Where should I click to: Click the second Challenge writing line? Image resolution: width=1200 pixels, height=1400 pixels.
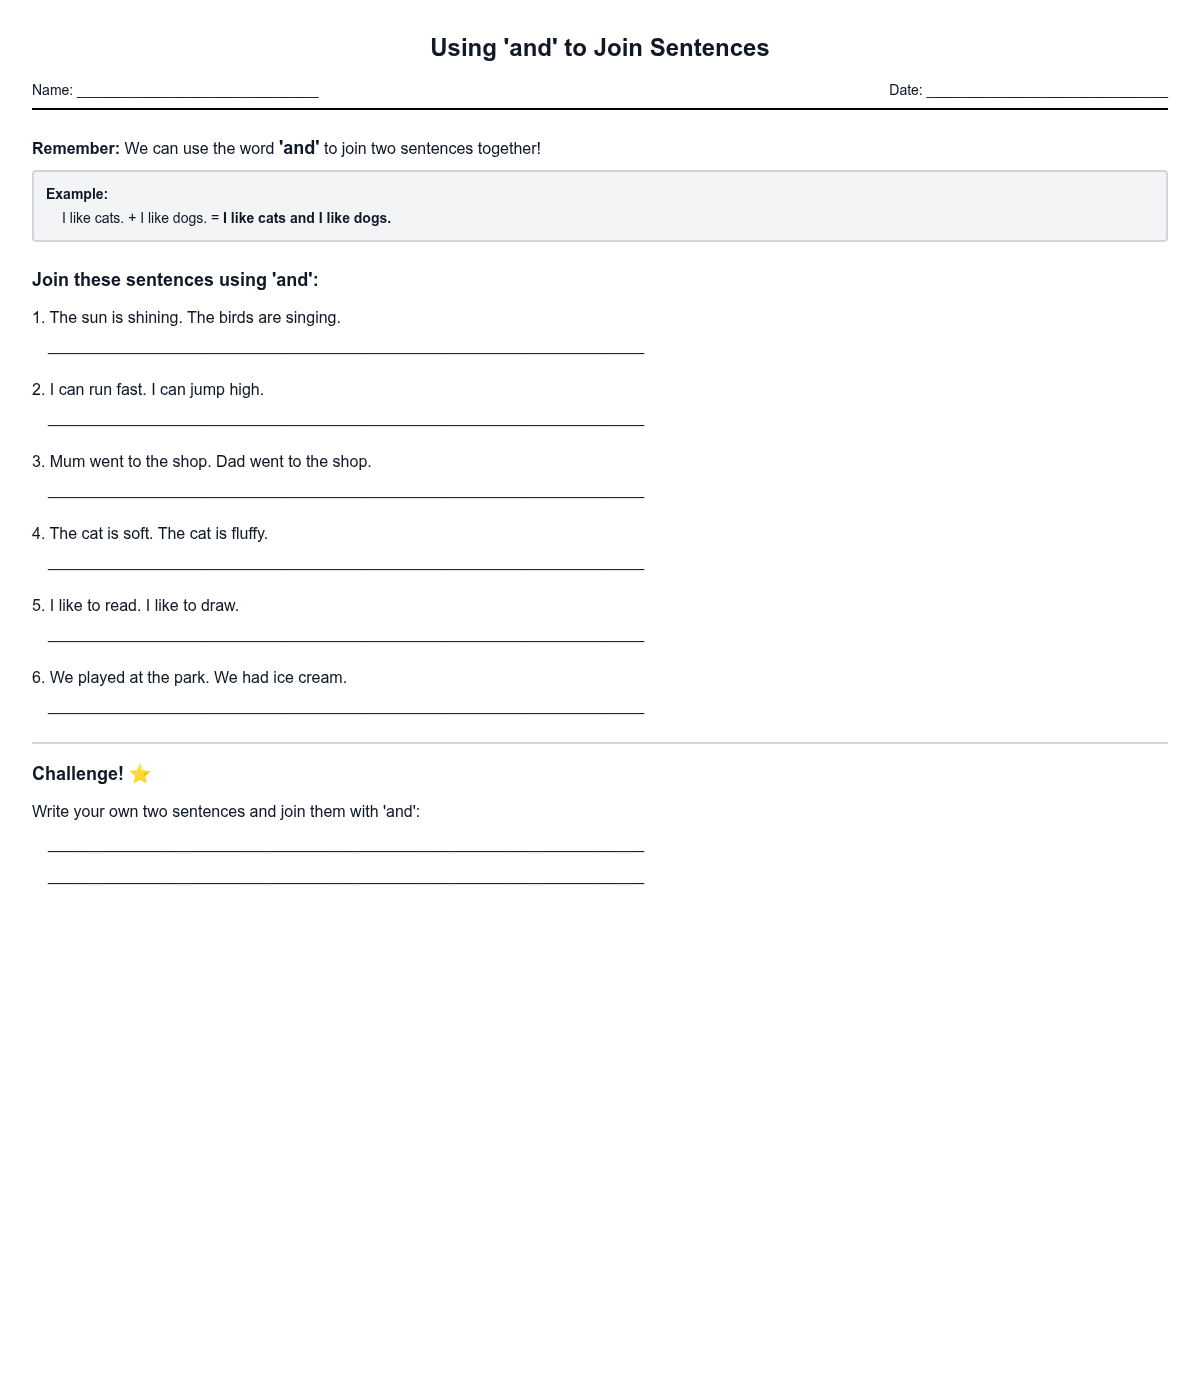(x=346, y=877)
